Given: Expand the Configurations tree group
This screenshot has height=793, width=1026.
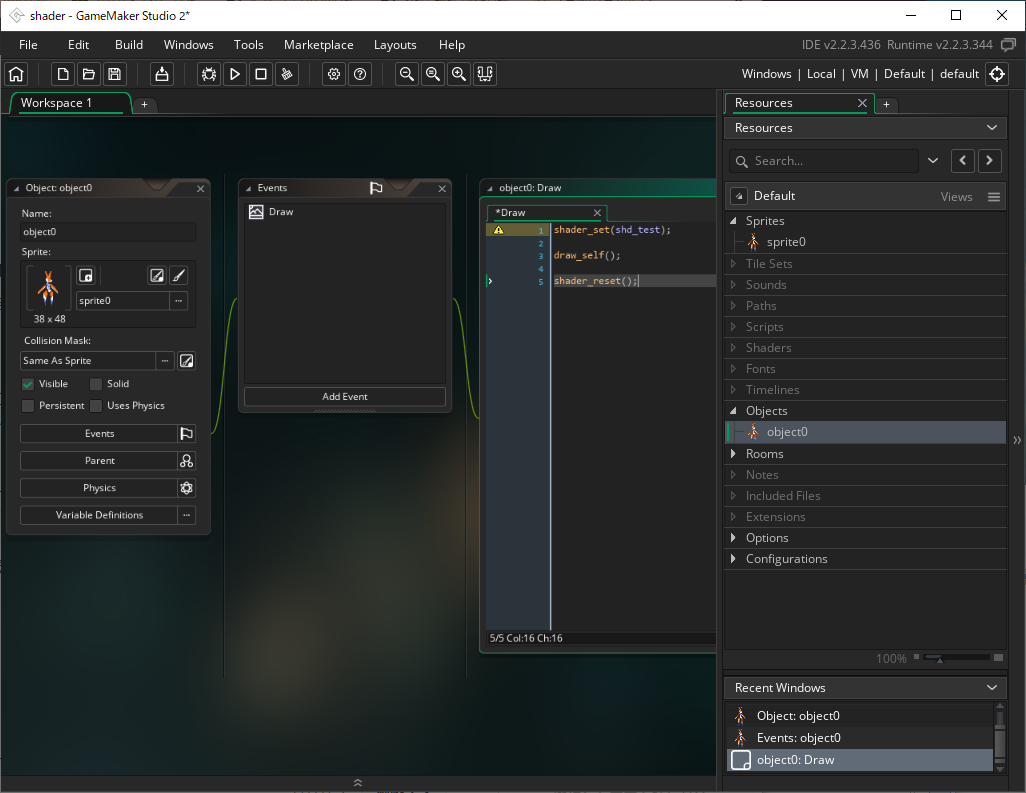Looking at the screenshot, I should click(x=734, y=559).
